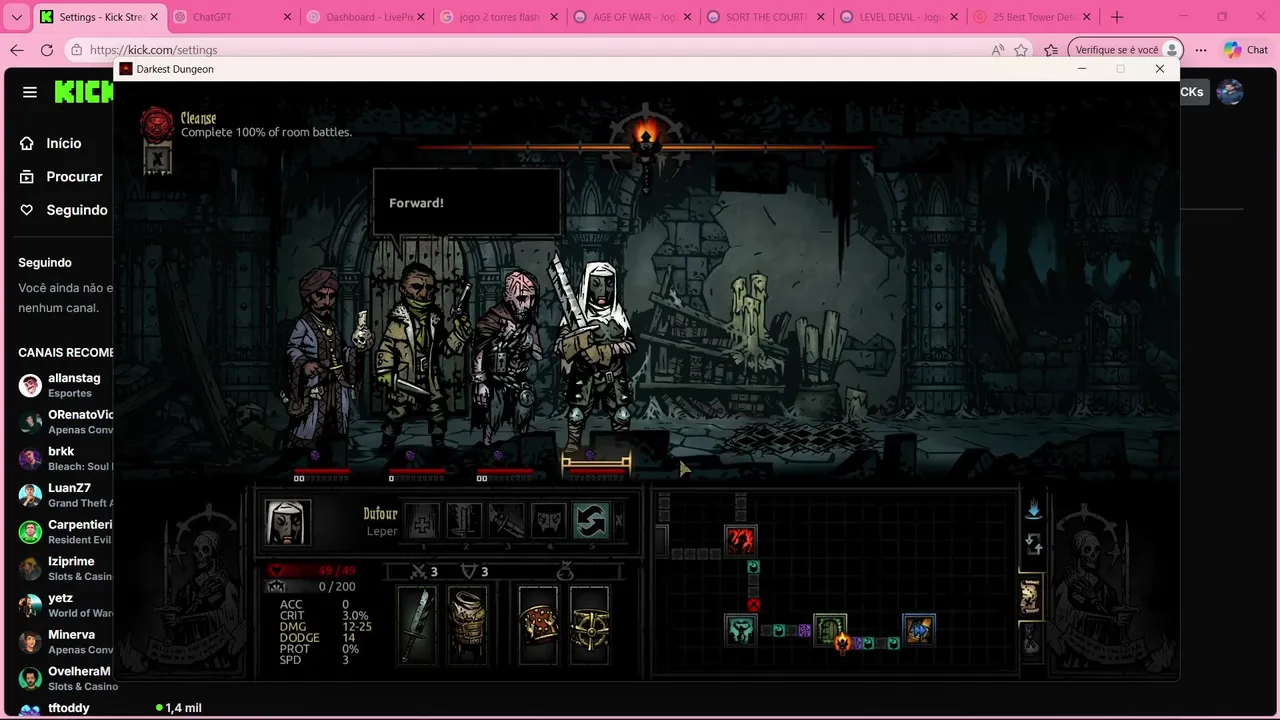Screen dimensions: 1280x720
Task: Reload the Kick settings page
Action: (x=47, y=50)
